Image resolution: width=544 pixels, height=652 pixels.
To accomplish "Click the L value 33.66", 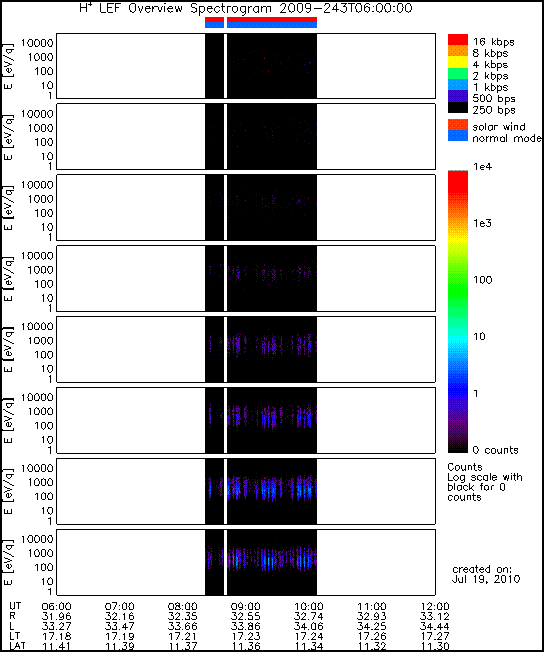I will [x=182, y=627].
